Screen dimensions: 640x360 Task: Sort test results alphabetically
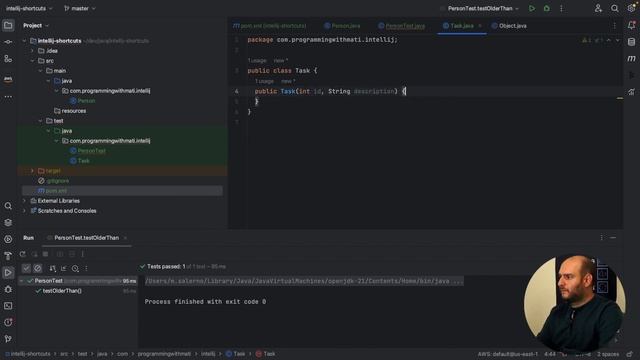(x=52, y=268)
